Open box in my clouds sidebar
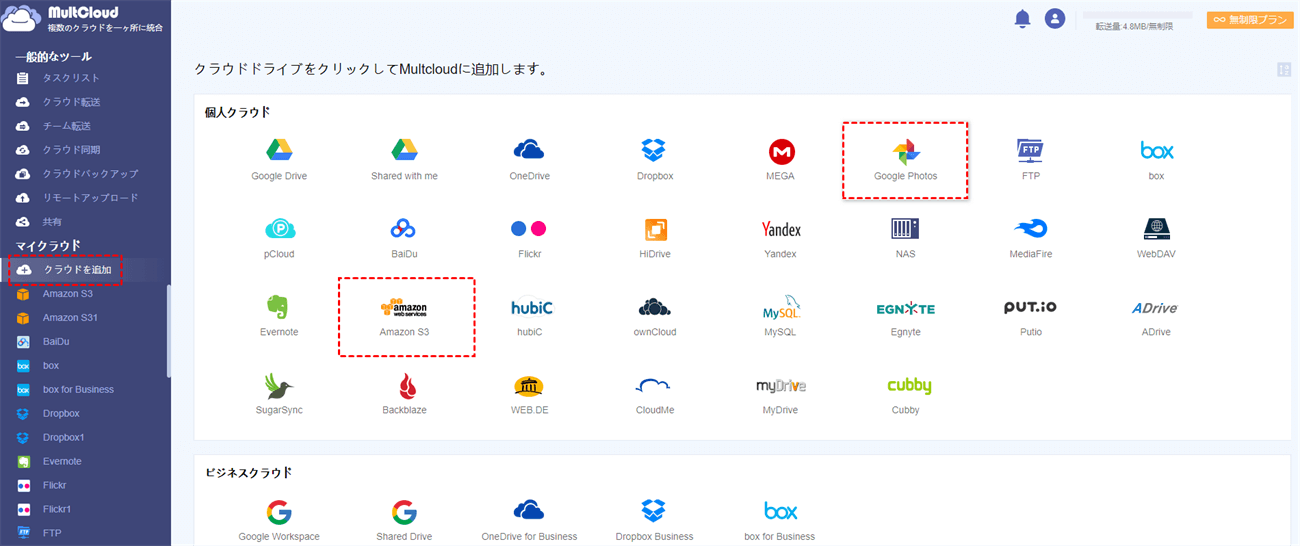Image resolution: width=1300 pixels, height=546 pixels. tap(51, 366)
